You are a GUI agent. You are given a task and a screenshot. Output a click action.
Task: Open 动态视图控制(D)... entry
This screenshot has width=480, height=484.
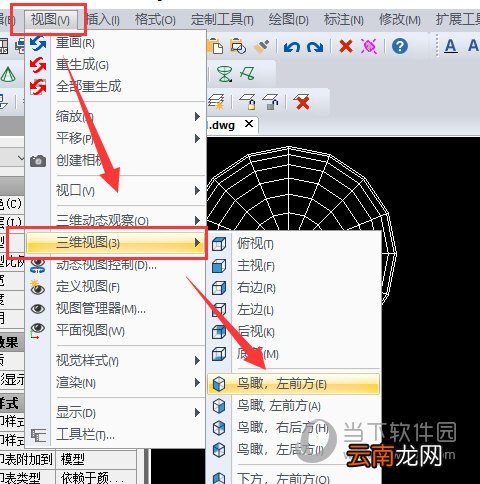(x=116, y=265)
